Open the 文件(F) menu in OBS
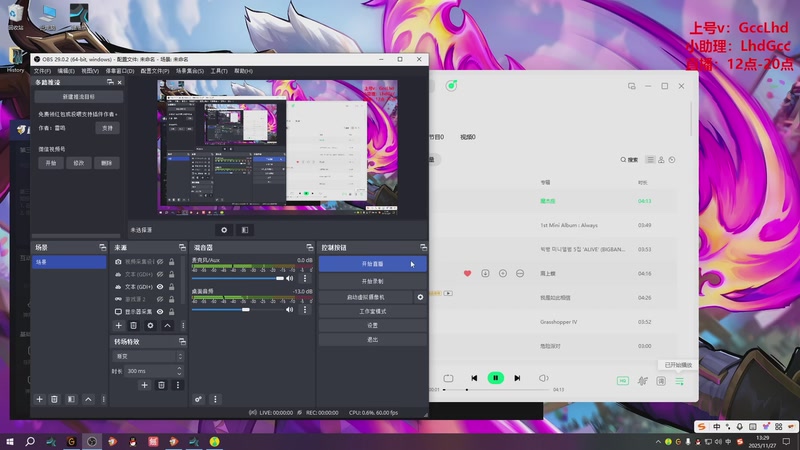 pyautogui.click(x=42, y=71)
